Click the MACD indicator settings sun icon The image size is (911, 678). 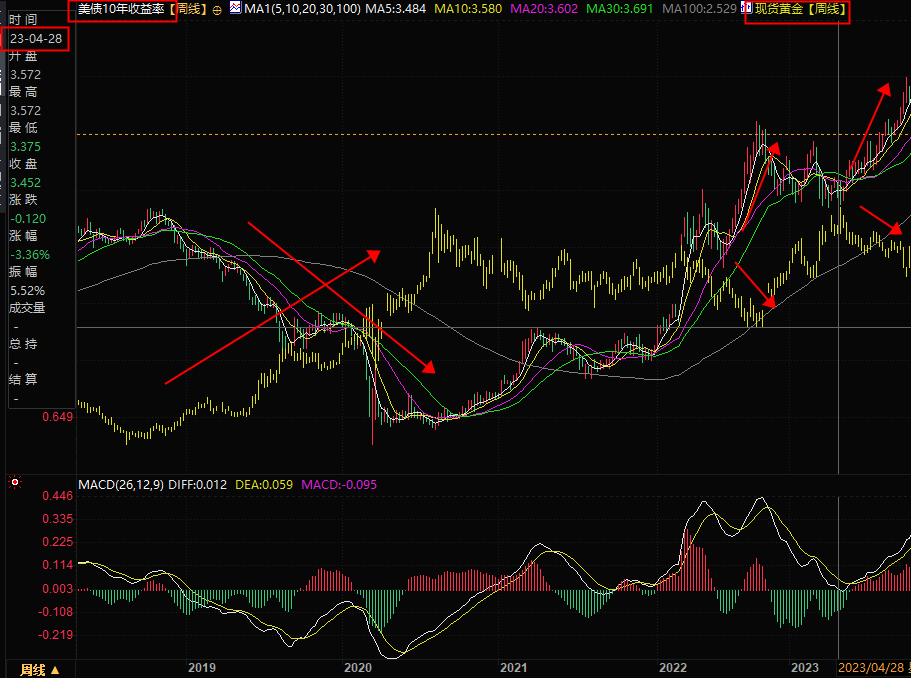14,484
